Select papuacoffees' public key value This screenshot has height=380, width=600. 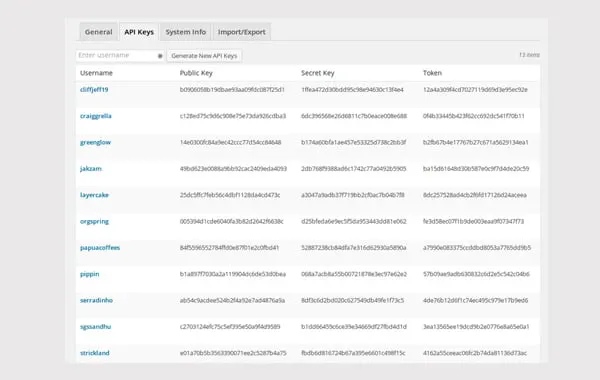[x=230, y=248]
